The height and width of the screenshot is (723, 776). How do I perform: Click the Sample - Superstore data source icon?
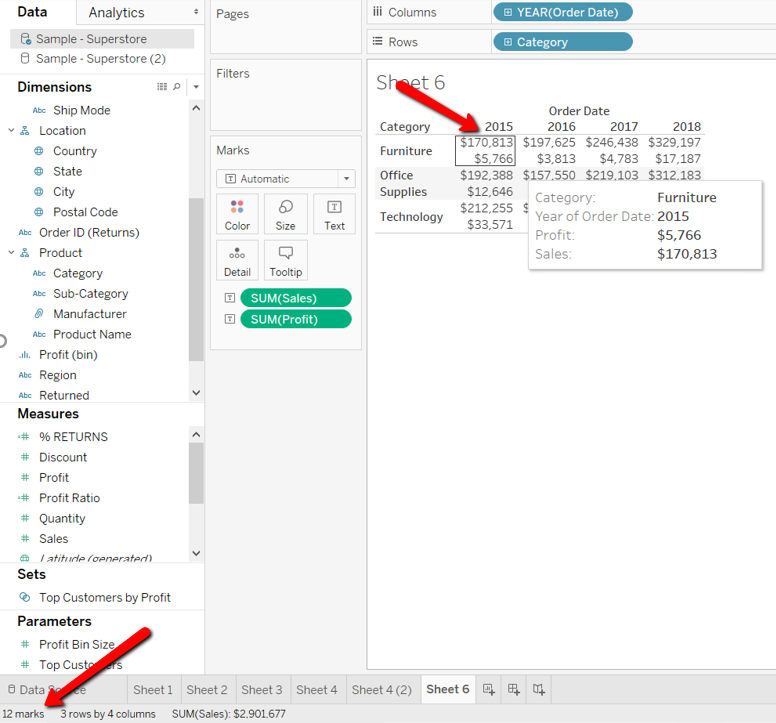coord(25,39)
